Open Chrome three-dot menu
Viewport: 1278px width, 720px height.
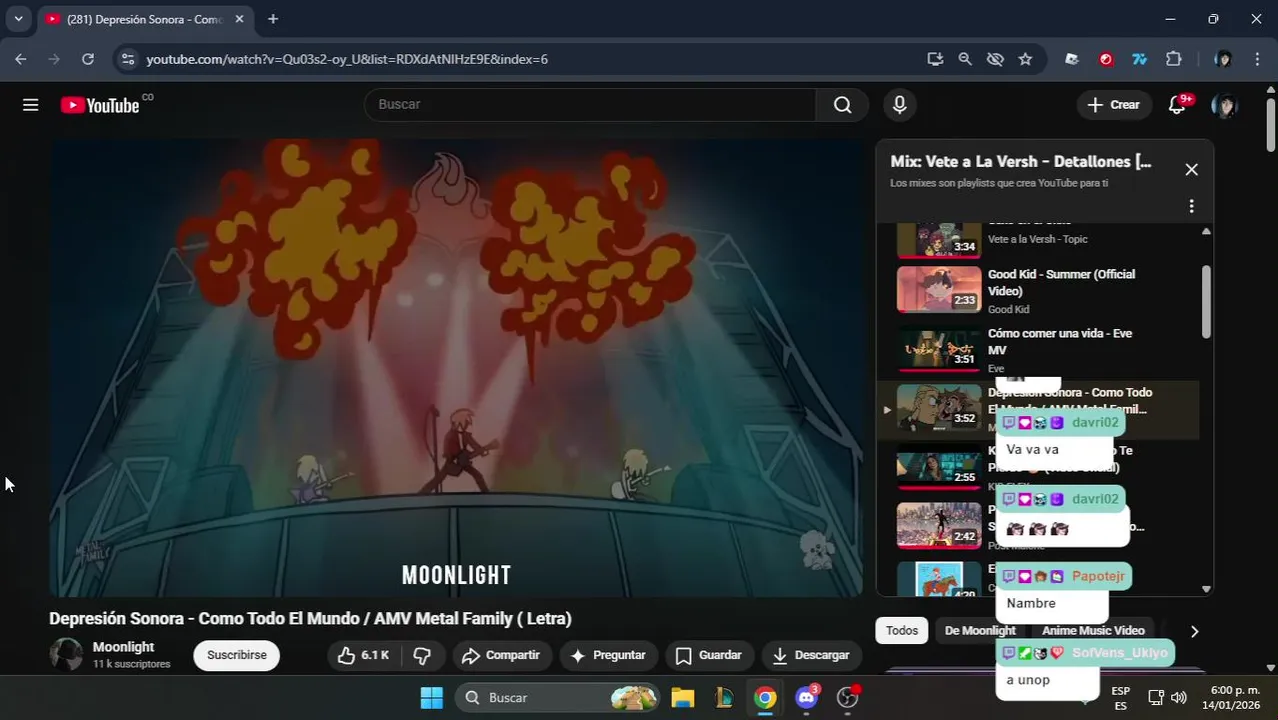(x=1258, y=59)
